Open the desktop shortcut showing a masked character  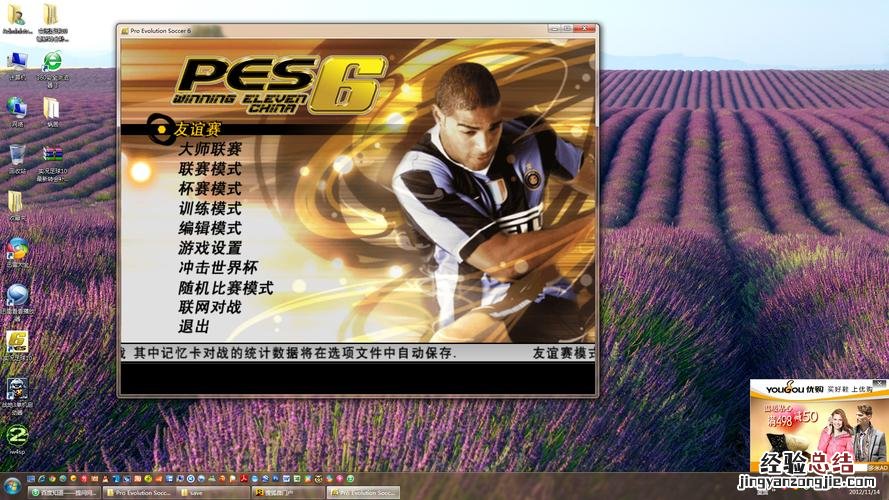pyautogui.click(x=18, y=396)
